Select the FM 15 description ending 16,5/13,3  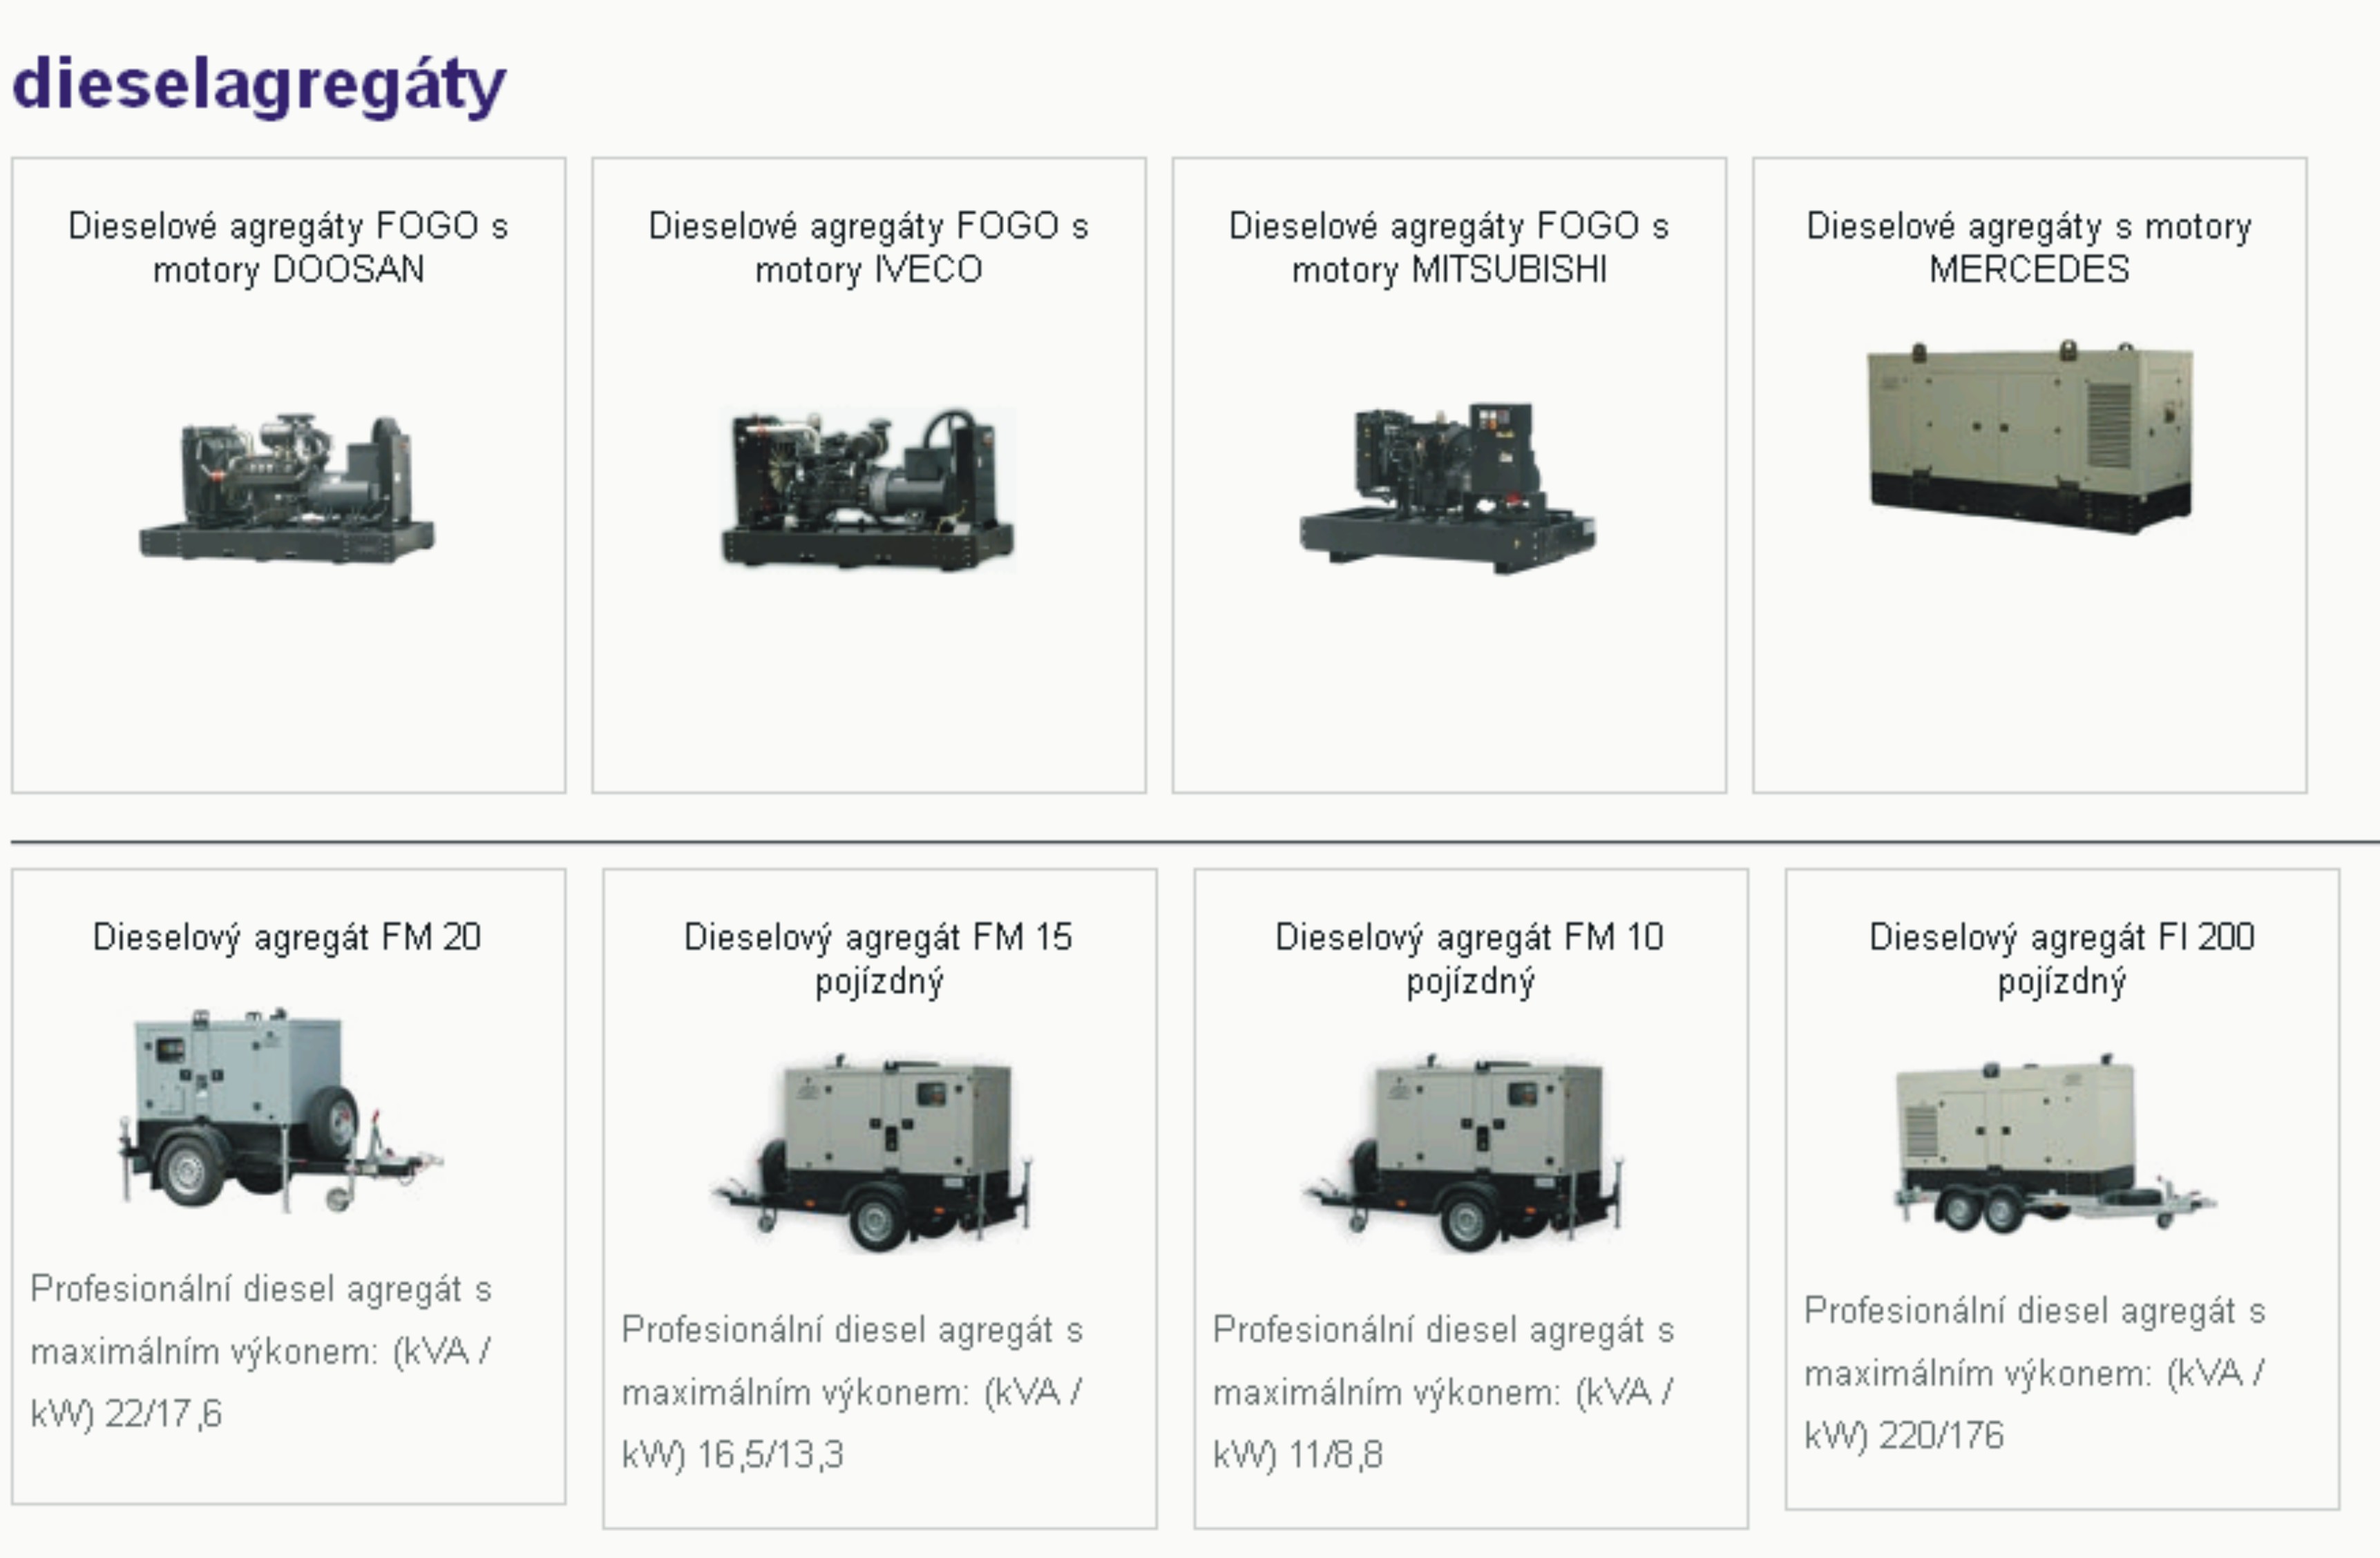point(853,1392)
